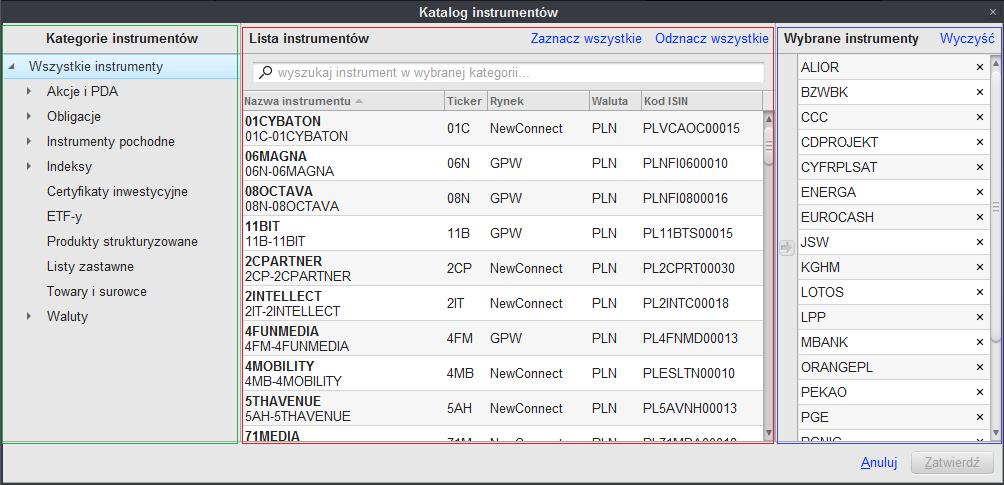
Task: Click Zaznacz wszystkie link
Action: coord(586,38)
